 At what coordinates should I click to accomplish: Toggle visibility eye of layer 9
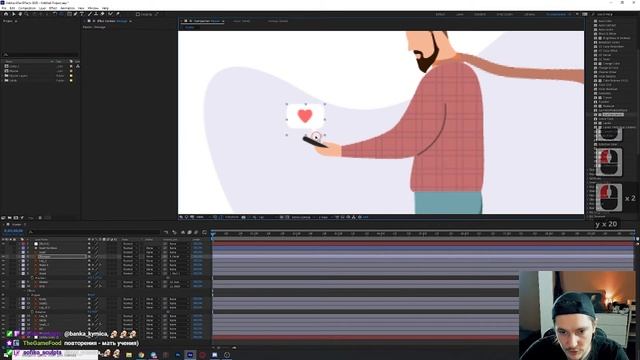tap(3, 282)
